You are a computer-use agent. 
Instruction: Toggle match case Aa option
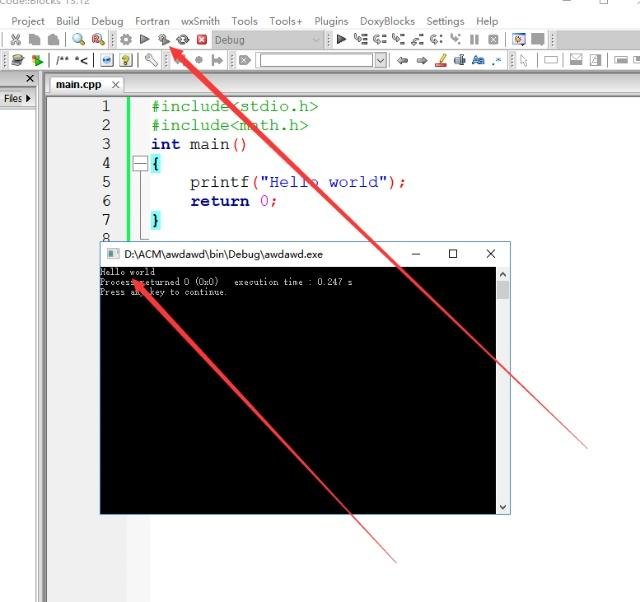tap(478, 61)
